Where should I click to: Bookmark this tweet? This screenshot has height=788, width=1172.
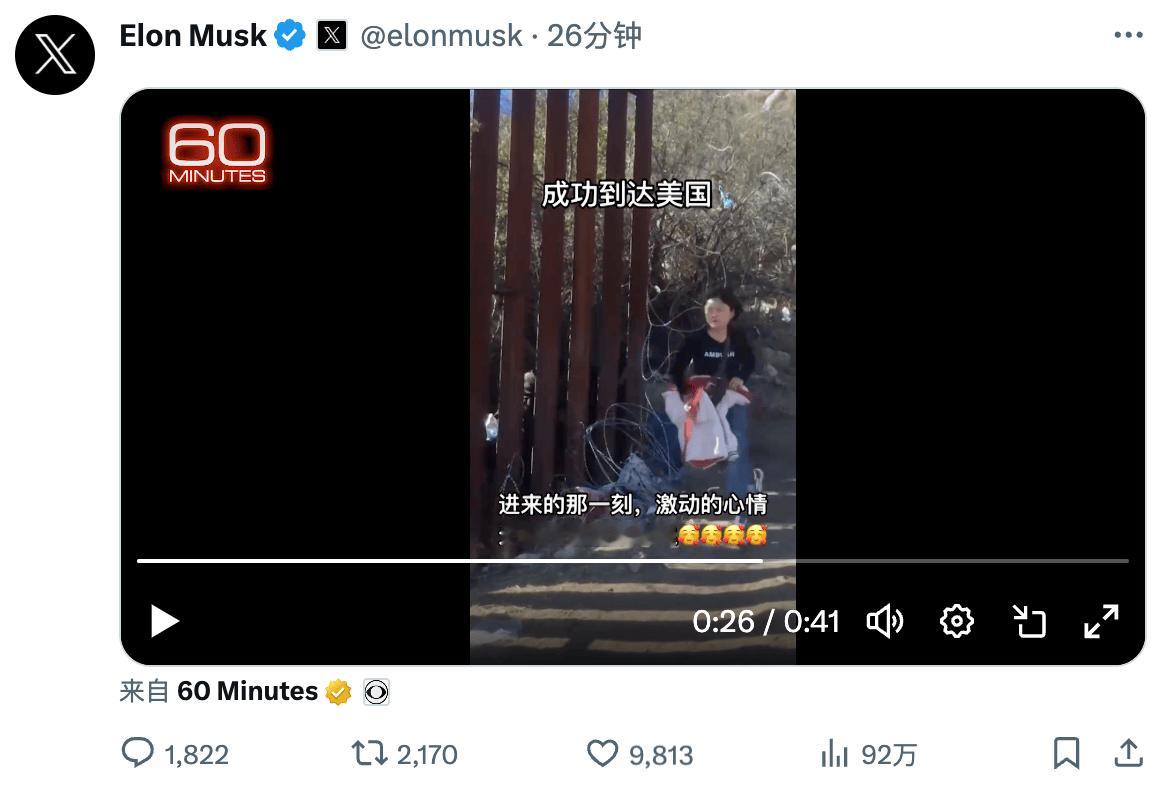[1067, 753]
